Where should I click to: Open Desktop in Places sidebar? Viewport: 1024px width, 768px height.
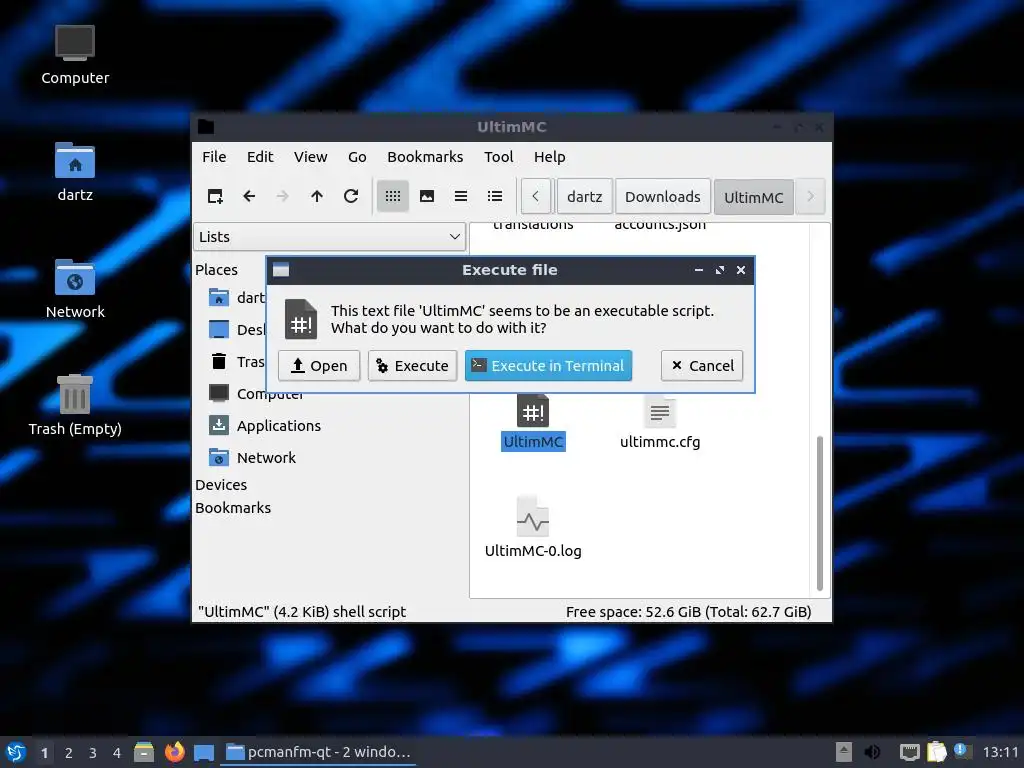(x=236, y=330)
